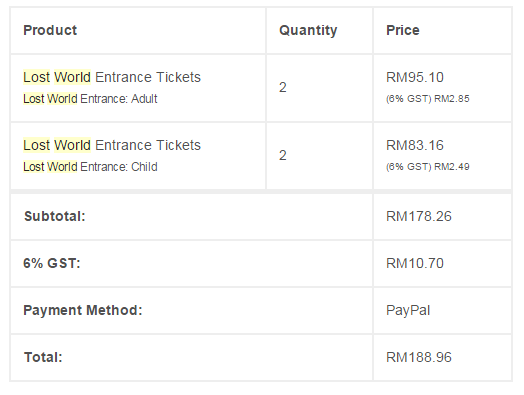Image resolution: width=524 pixels, height=395 pixels.
Task: Click the PayPal payment method value
Action: [x=408, y=310]
